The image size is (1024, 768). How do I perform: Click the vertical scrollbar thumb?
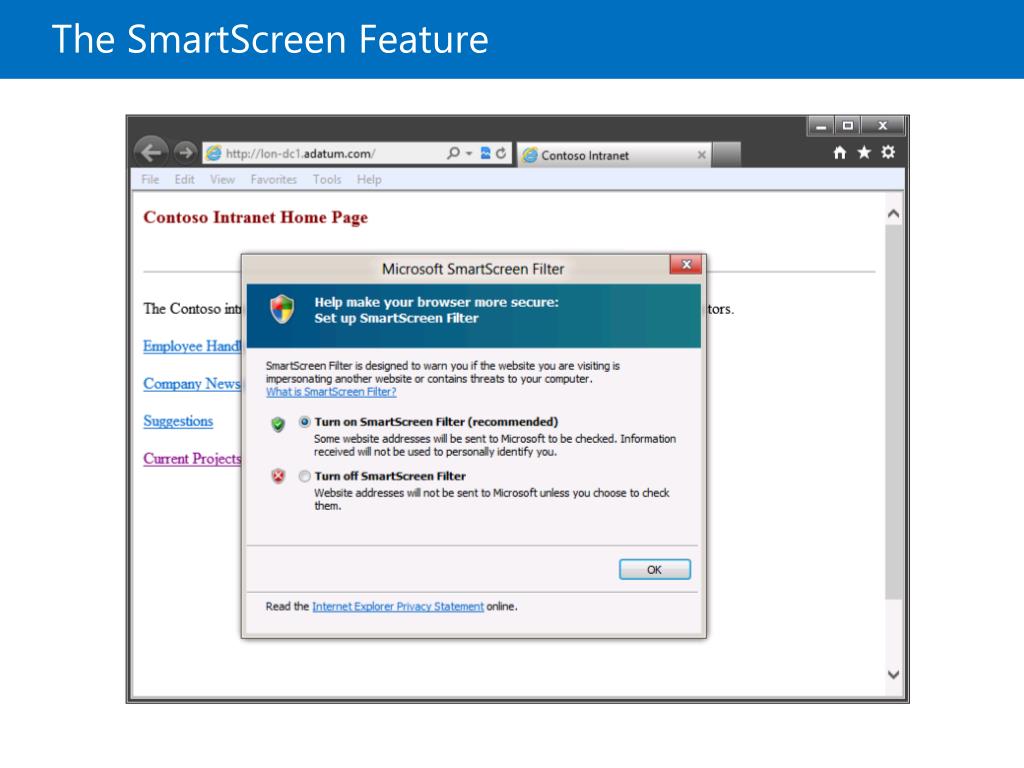[x=893, y=411]
